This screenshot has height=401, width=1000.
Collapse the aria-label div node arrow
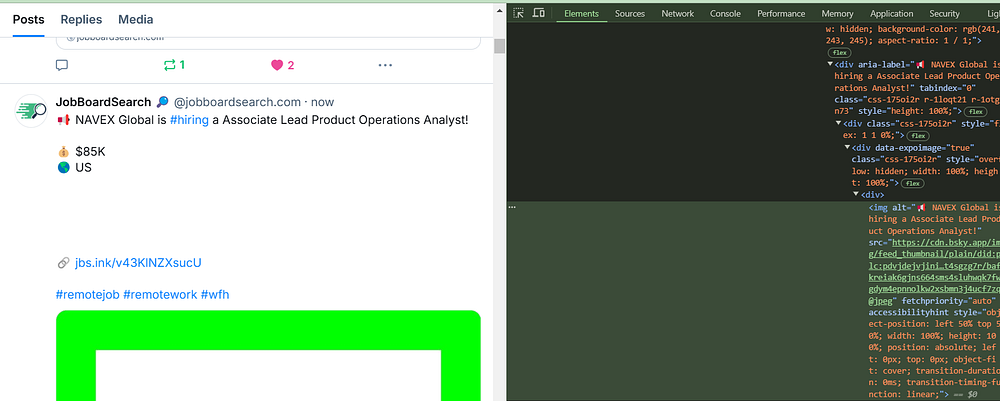tap(830, 64)
